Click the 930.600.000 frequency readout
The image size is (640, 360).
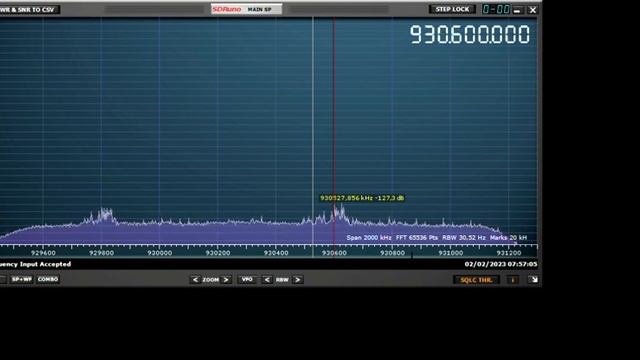[470, 34]
